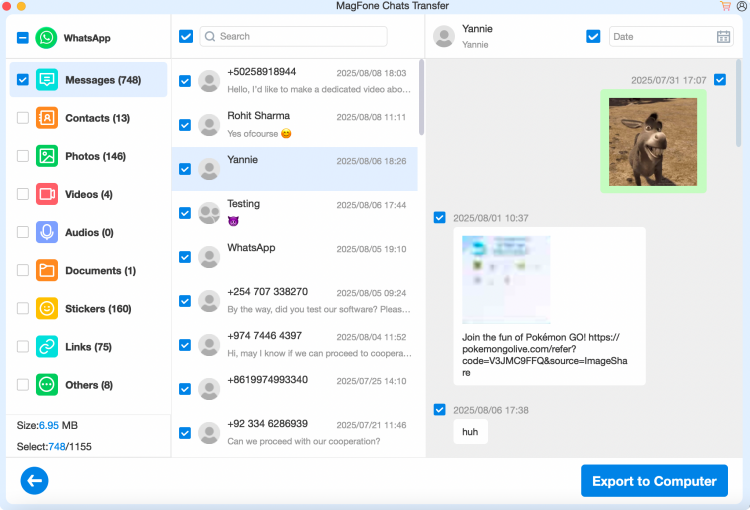750x510 pixels.
Task: Click the +50258918944 contact avatar
Action: point(209,81)
